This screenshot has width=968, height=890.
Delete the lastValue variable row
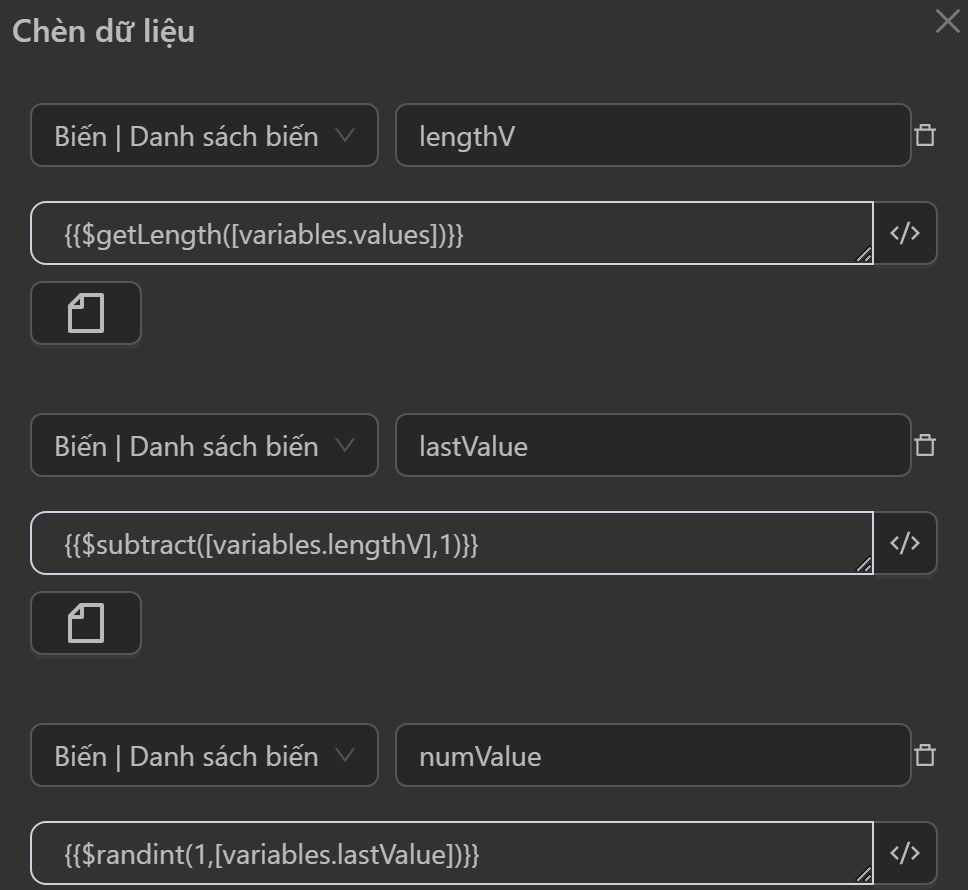coord(925,446)
